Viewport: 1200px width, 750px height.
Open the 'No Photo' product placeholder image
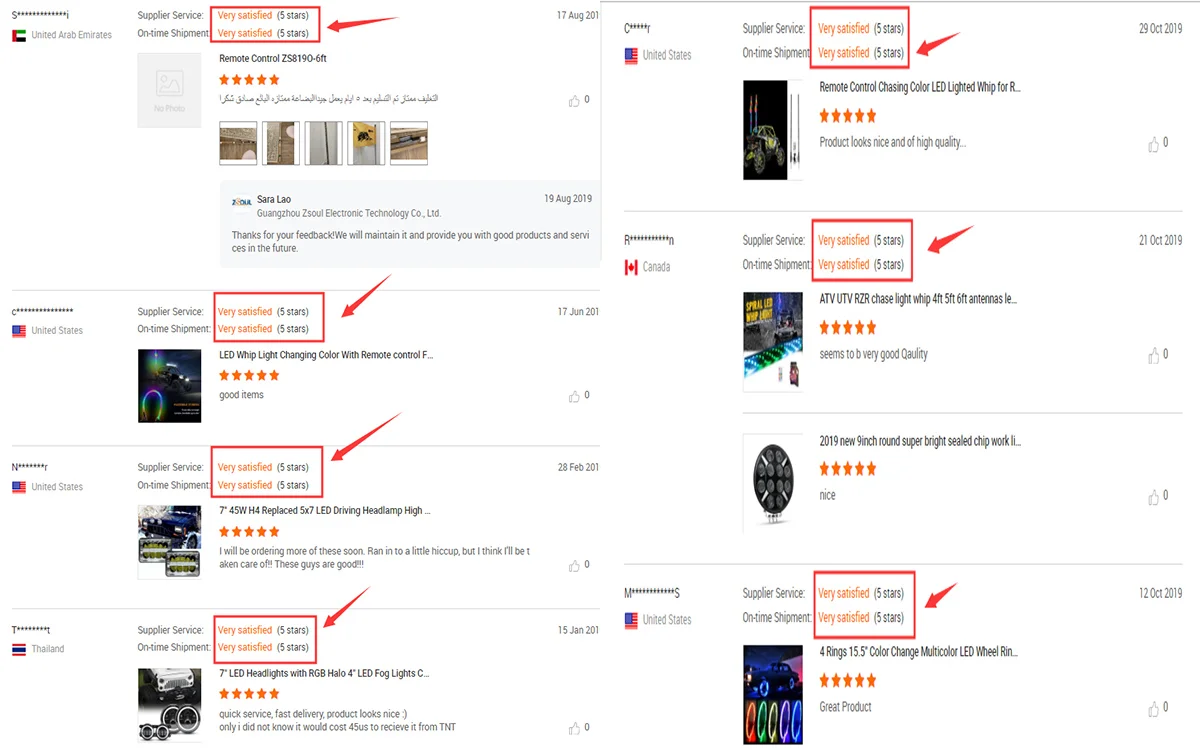(x=169, y=90)
